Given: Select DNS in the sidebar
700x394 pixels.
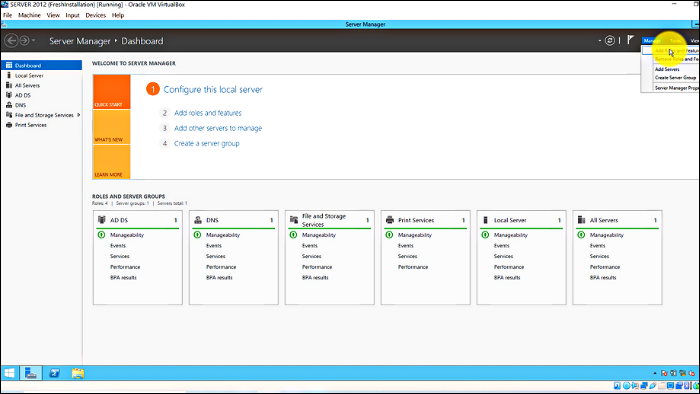Looking at the screenshot, I should pos(42,105).
